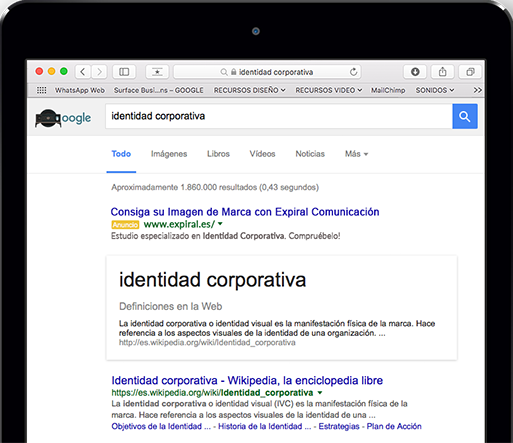The width and height of the screenshot is (513, 443).
Task: Open the Wikipedia Identidad corporativa result
Action: coord(247,380)
